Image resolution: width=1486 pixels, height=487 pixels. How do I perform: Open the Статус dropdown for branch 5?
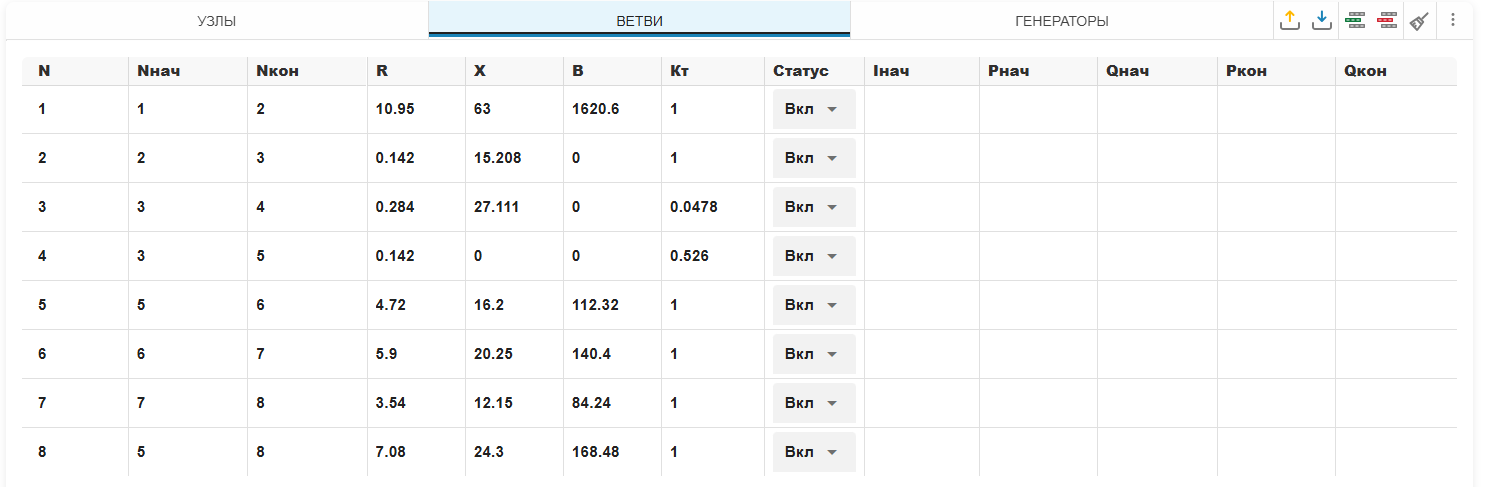813,305
